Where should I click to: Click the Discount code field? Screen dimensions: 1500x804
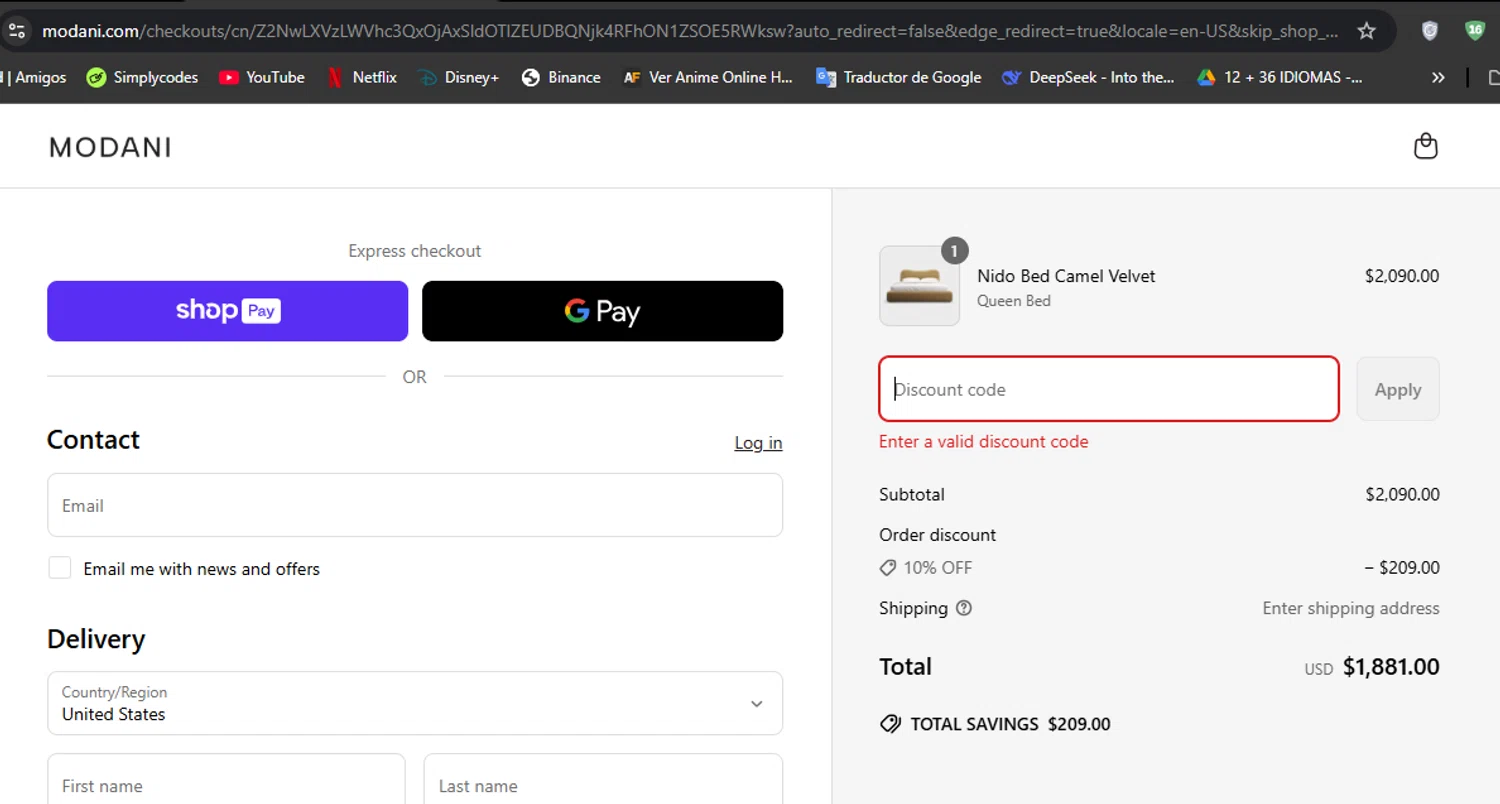coord(1109,389)
